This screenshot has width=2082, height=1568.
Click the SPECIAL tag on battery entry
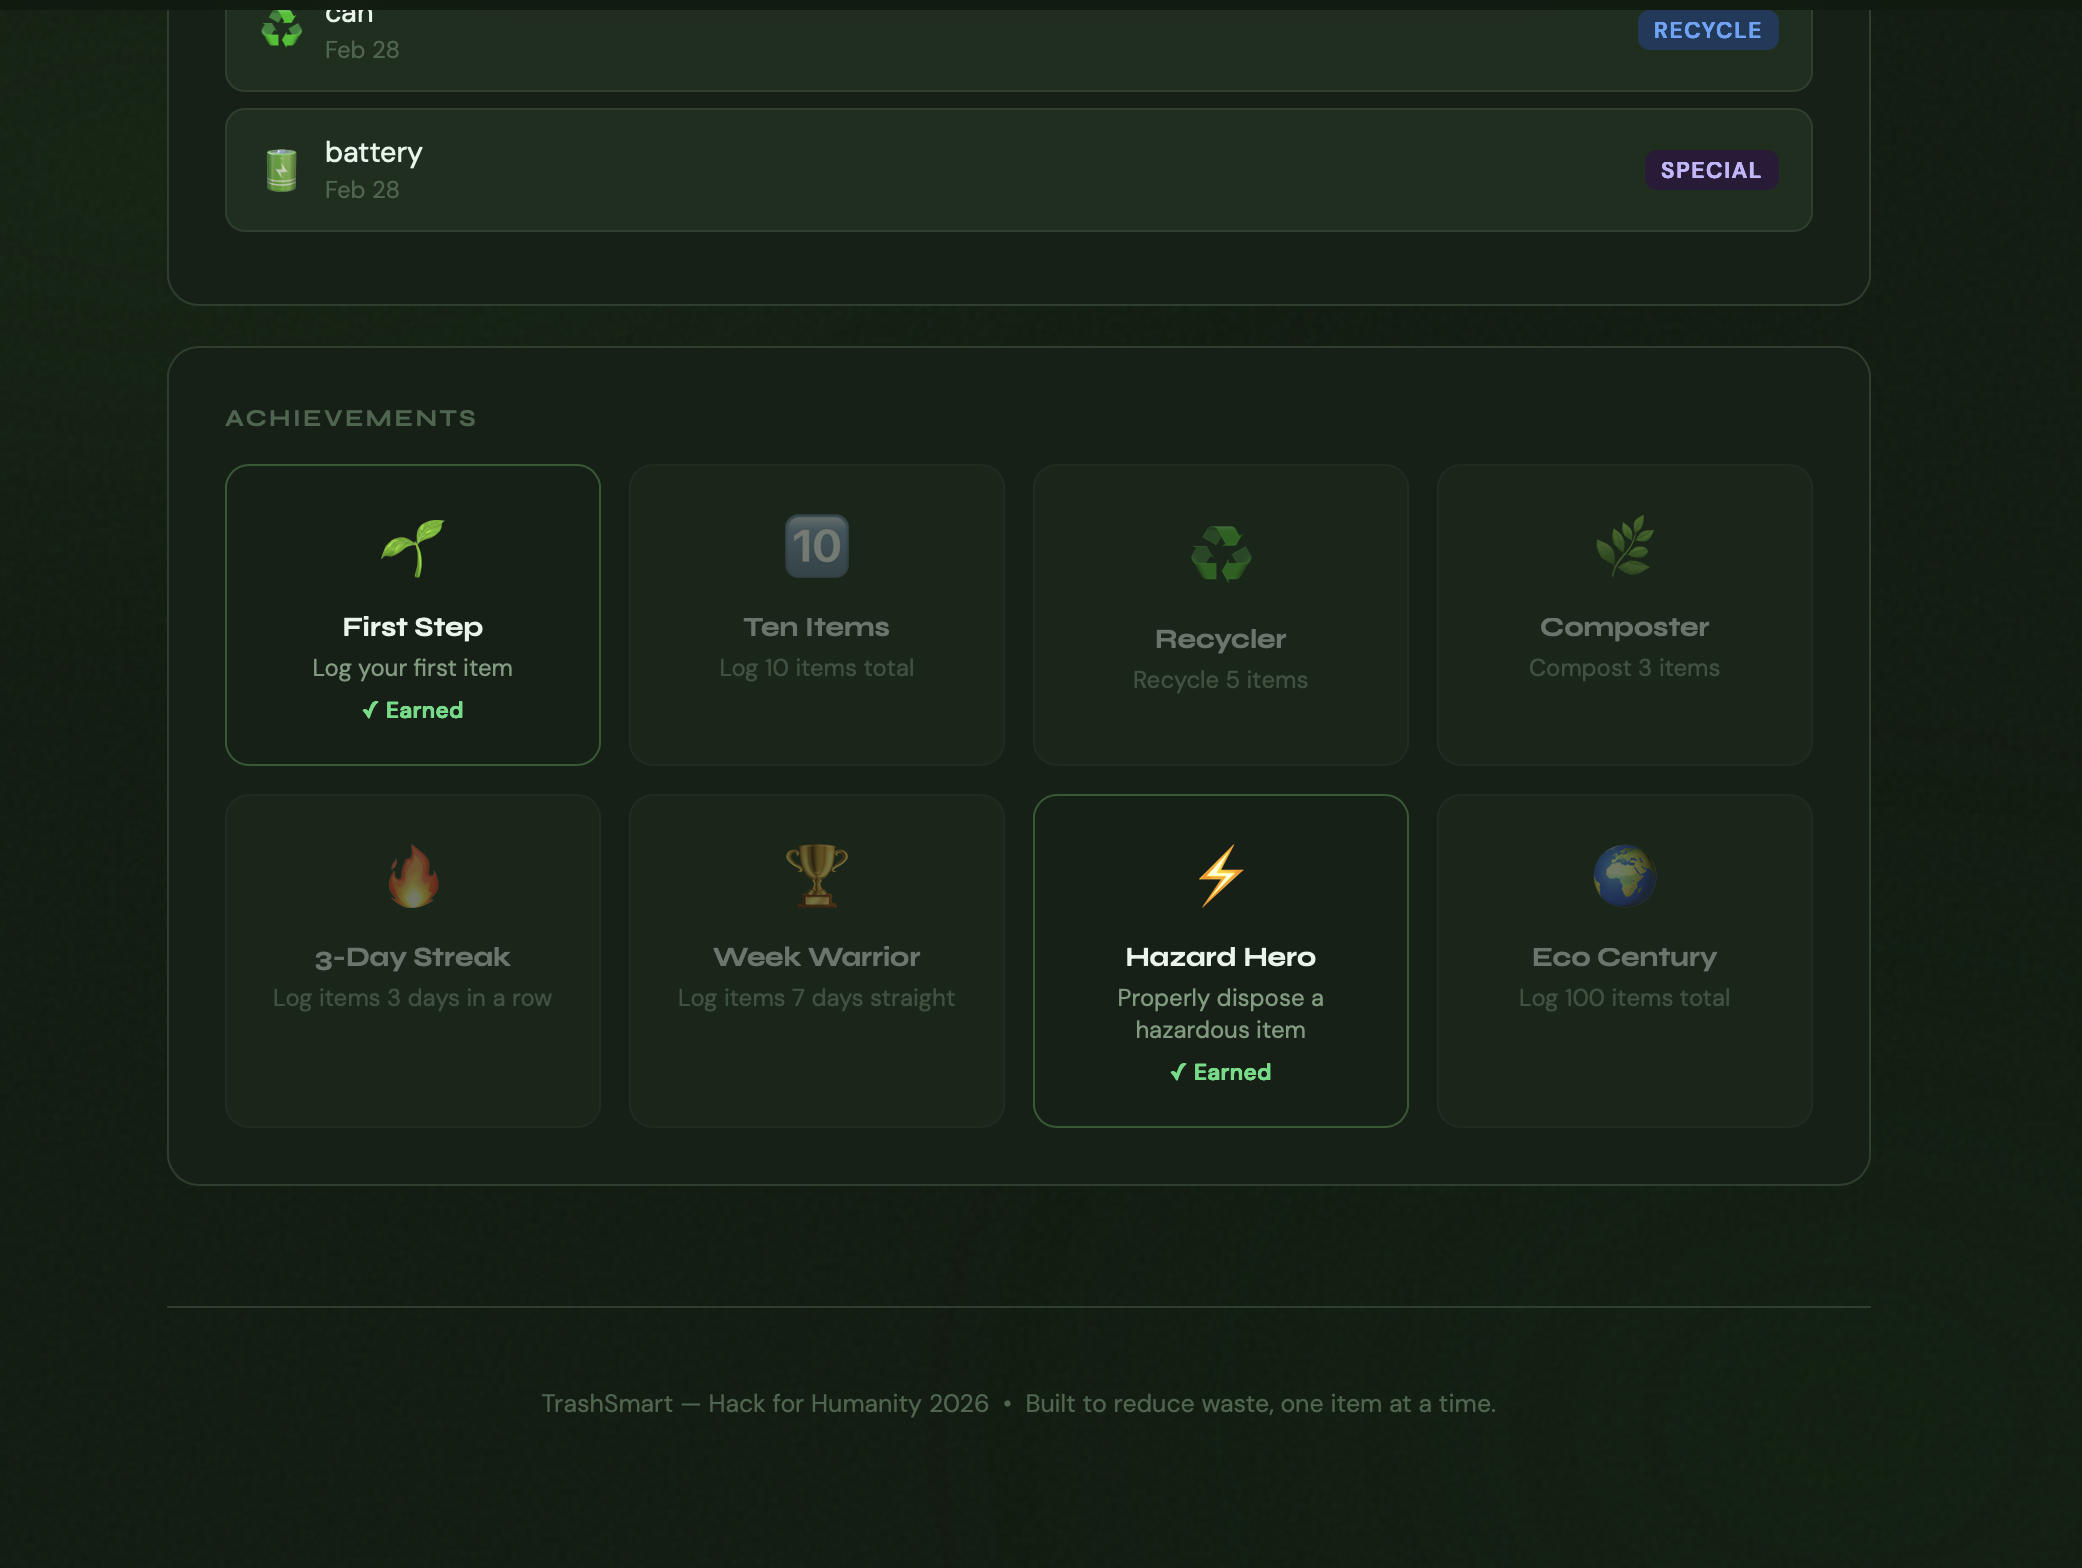point(1710,170)
